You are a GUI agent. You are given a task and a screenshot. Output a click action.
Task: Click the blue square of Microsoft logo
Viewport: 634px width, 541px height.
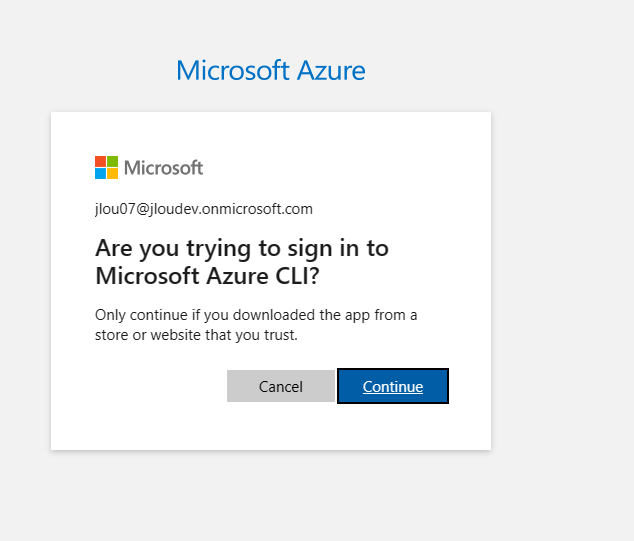(x=100, y=173)
